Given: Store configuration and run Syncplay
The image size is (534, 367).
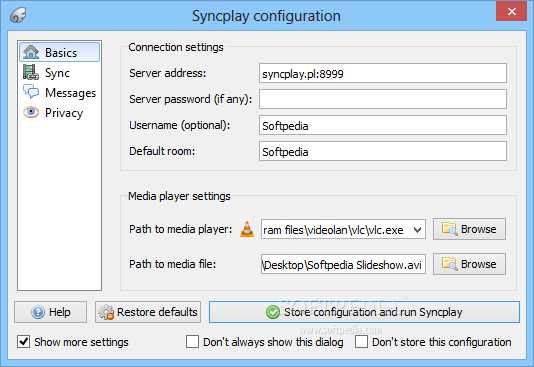Looking at the screenshot, I should pos(364,312).
